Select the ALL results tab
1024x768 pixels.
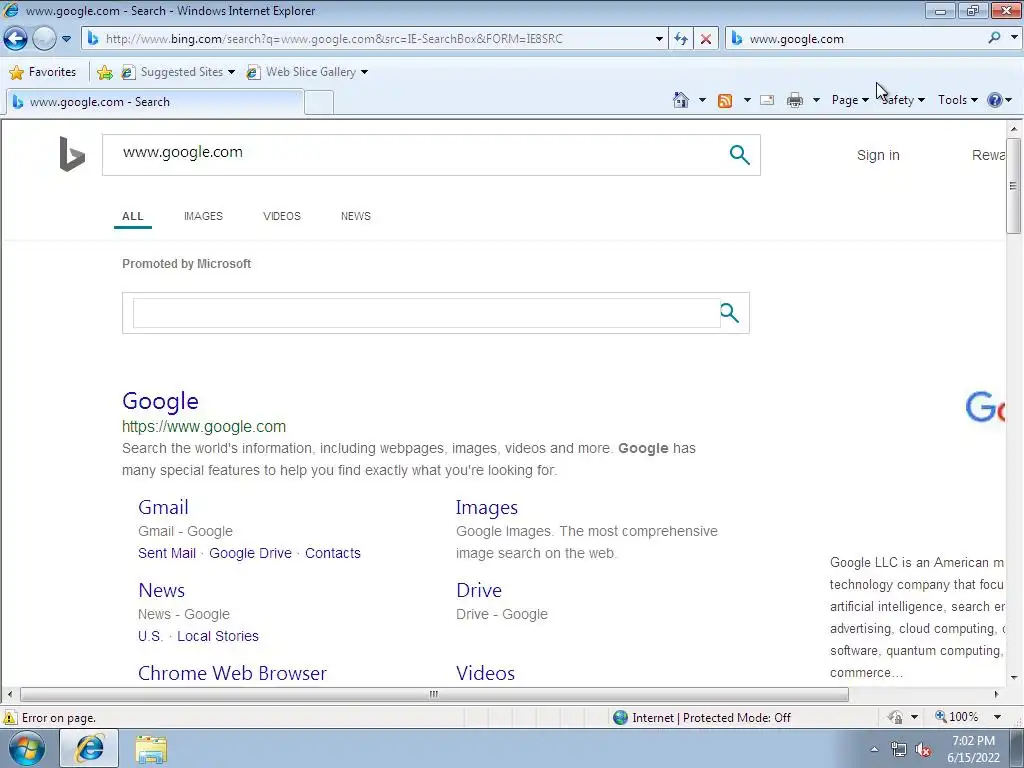pos(133,216)
